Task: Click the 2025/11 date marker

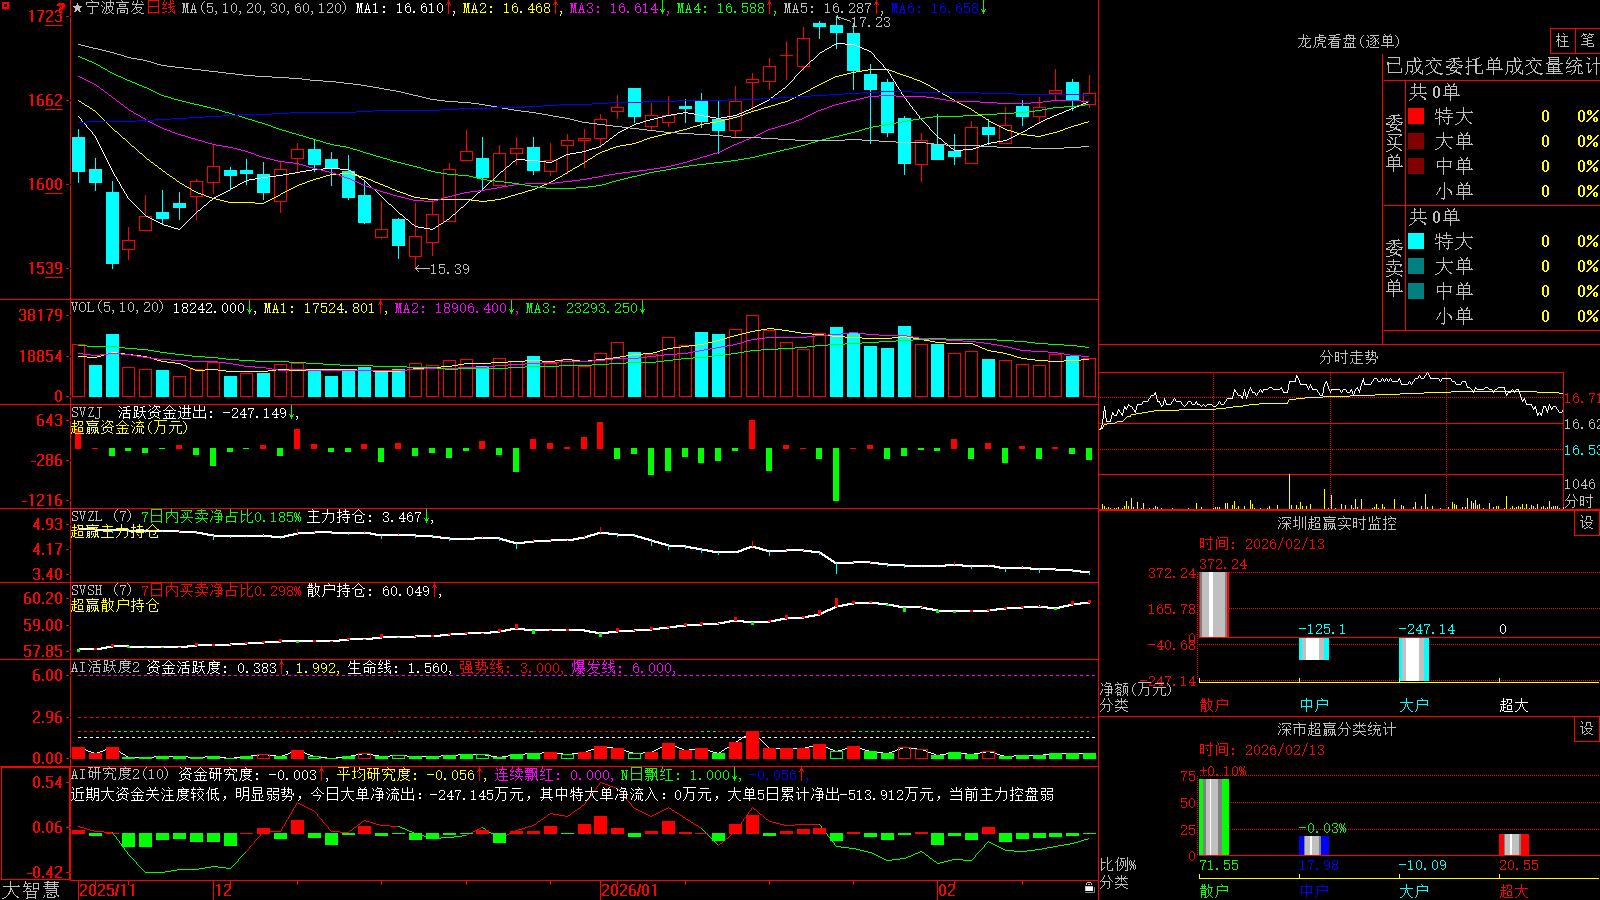Action: [107, 890]
